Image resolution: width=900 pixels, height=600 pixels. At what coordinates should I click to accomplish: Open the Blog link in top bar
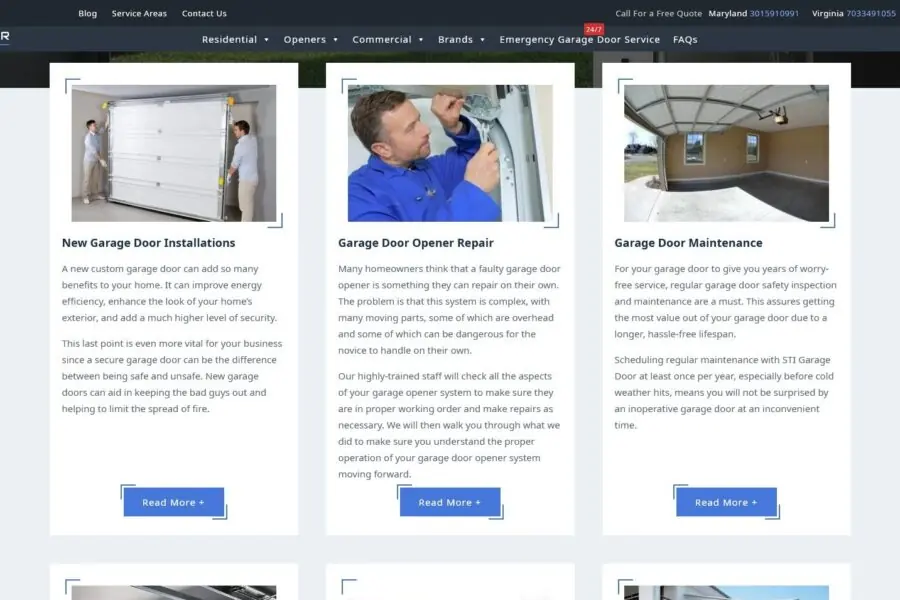(88, 14)
